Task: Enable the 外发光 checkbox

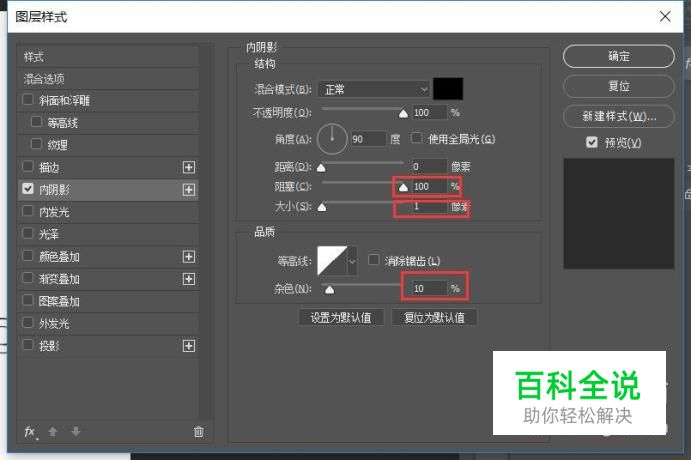Action: (28, 323)
